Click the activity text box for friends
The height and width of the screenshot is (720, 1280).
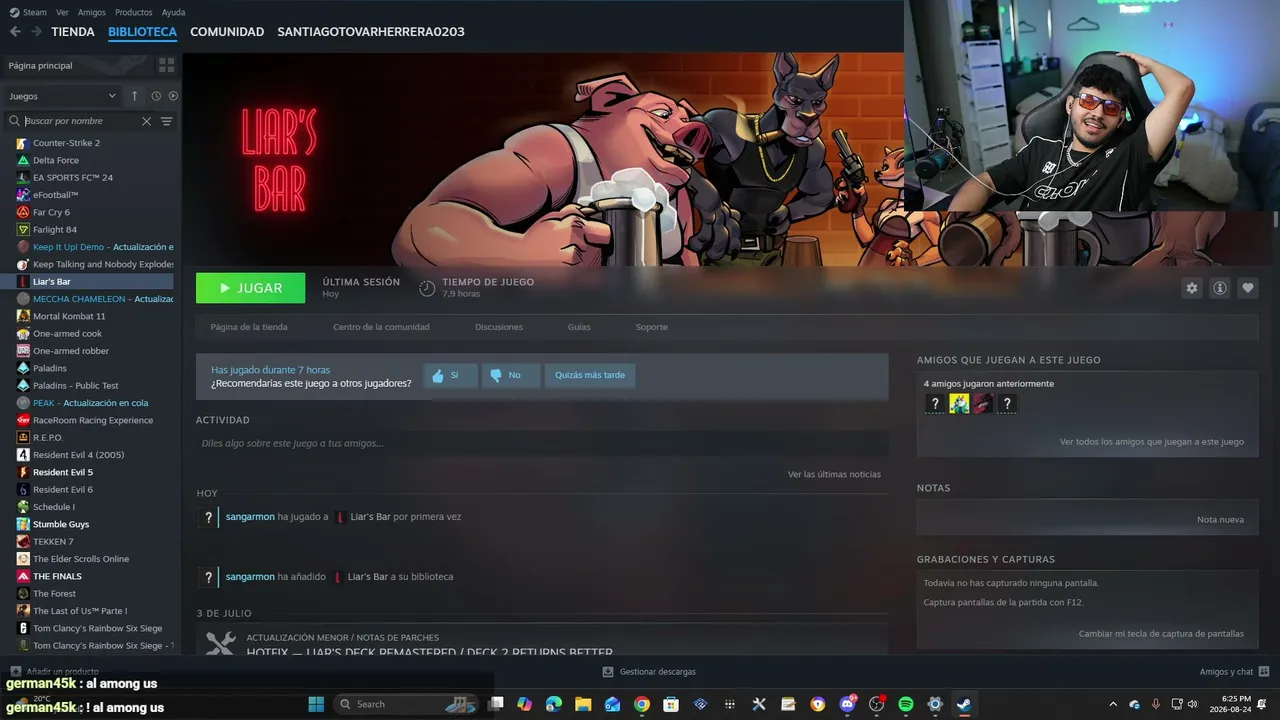click(542, 443)
